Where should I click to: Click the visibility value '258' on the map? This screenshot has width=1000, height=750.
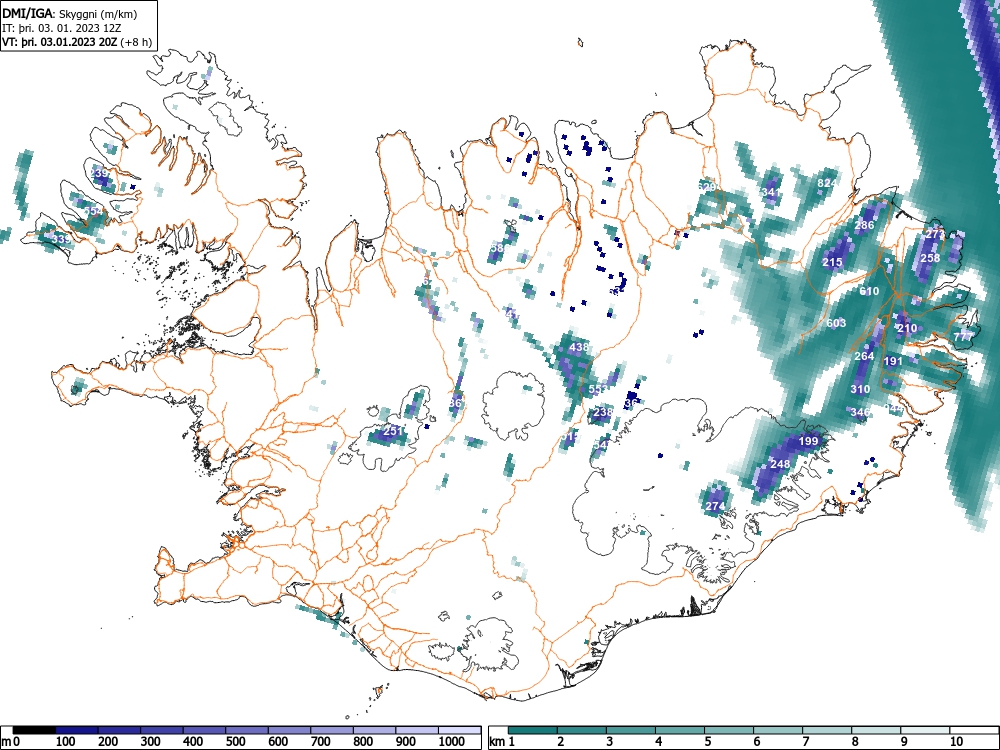point(930,258)
